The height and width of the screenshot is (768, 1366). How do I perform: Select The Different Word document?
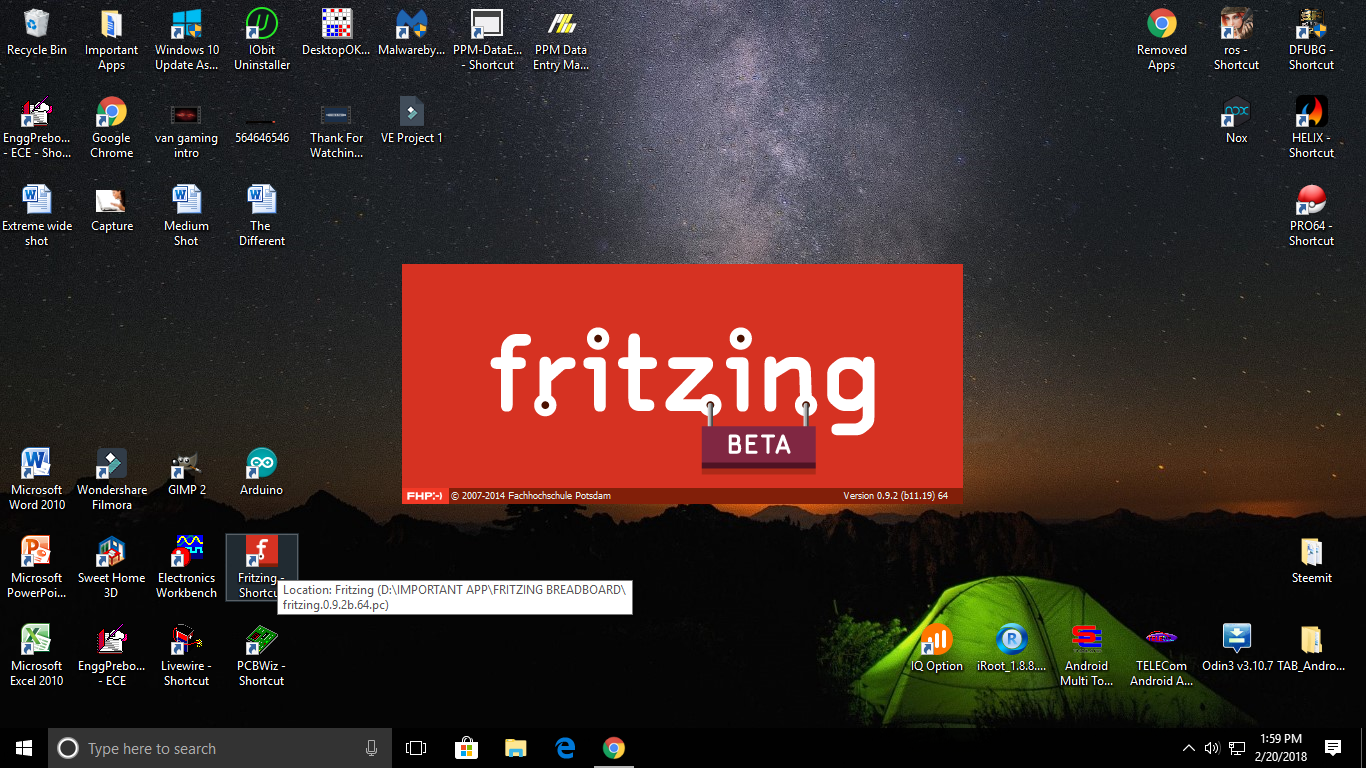click(262, 216)
